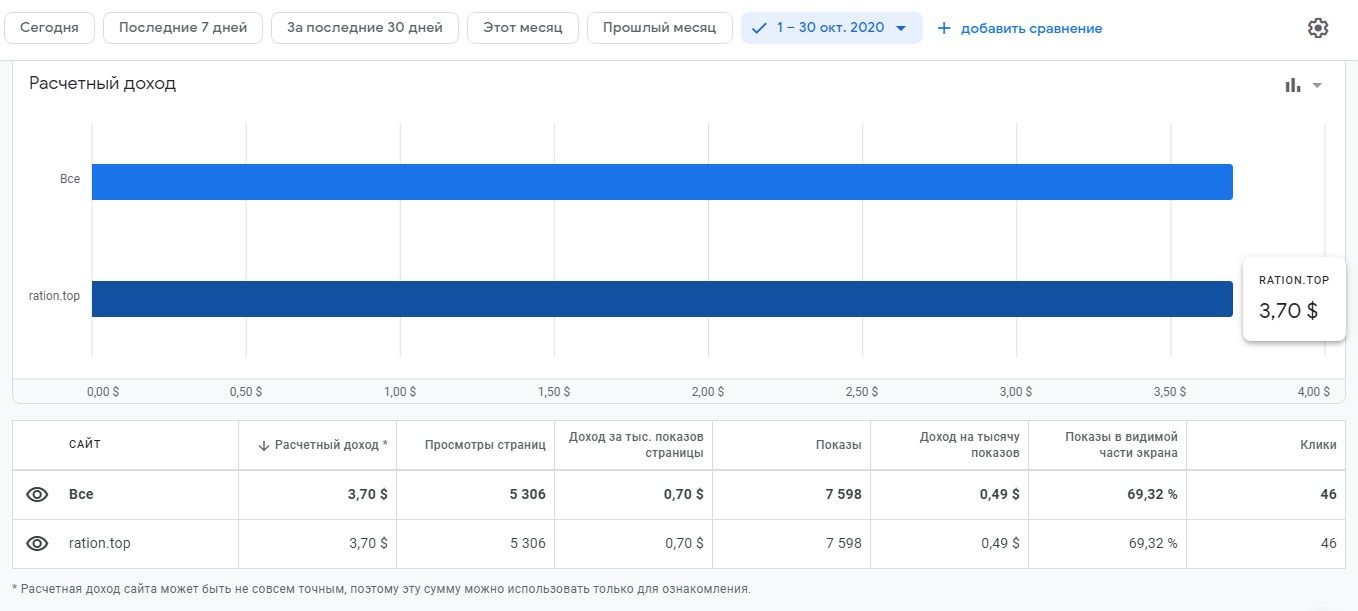
Task: Click the sort arrow beside Расчетный доход
Action: point(264,445)
